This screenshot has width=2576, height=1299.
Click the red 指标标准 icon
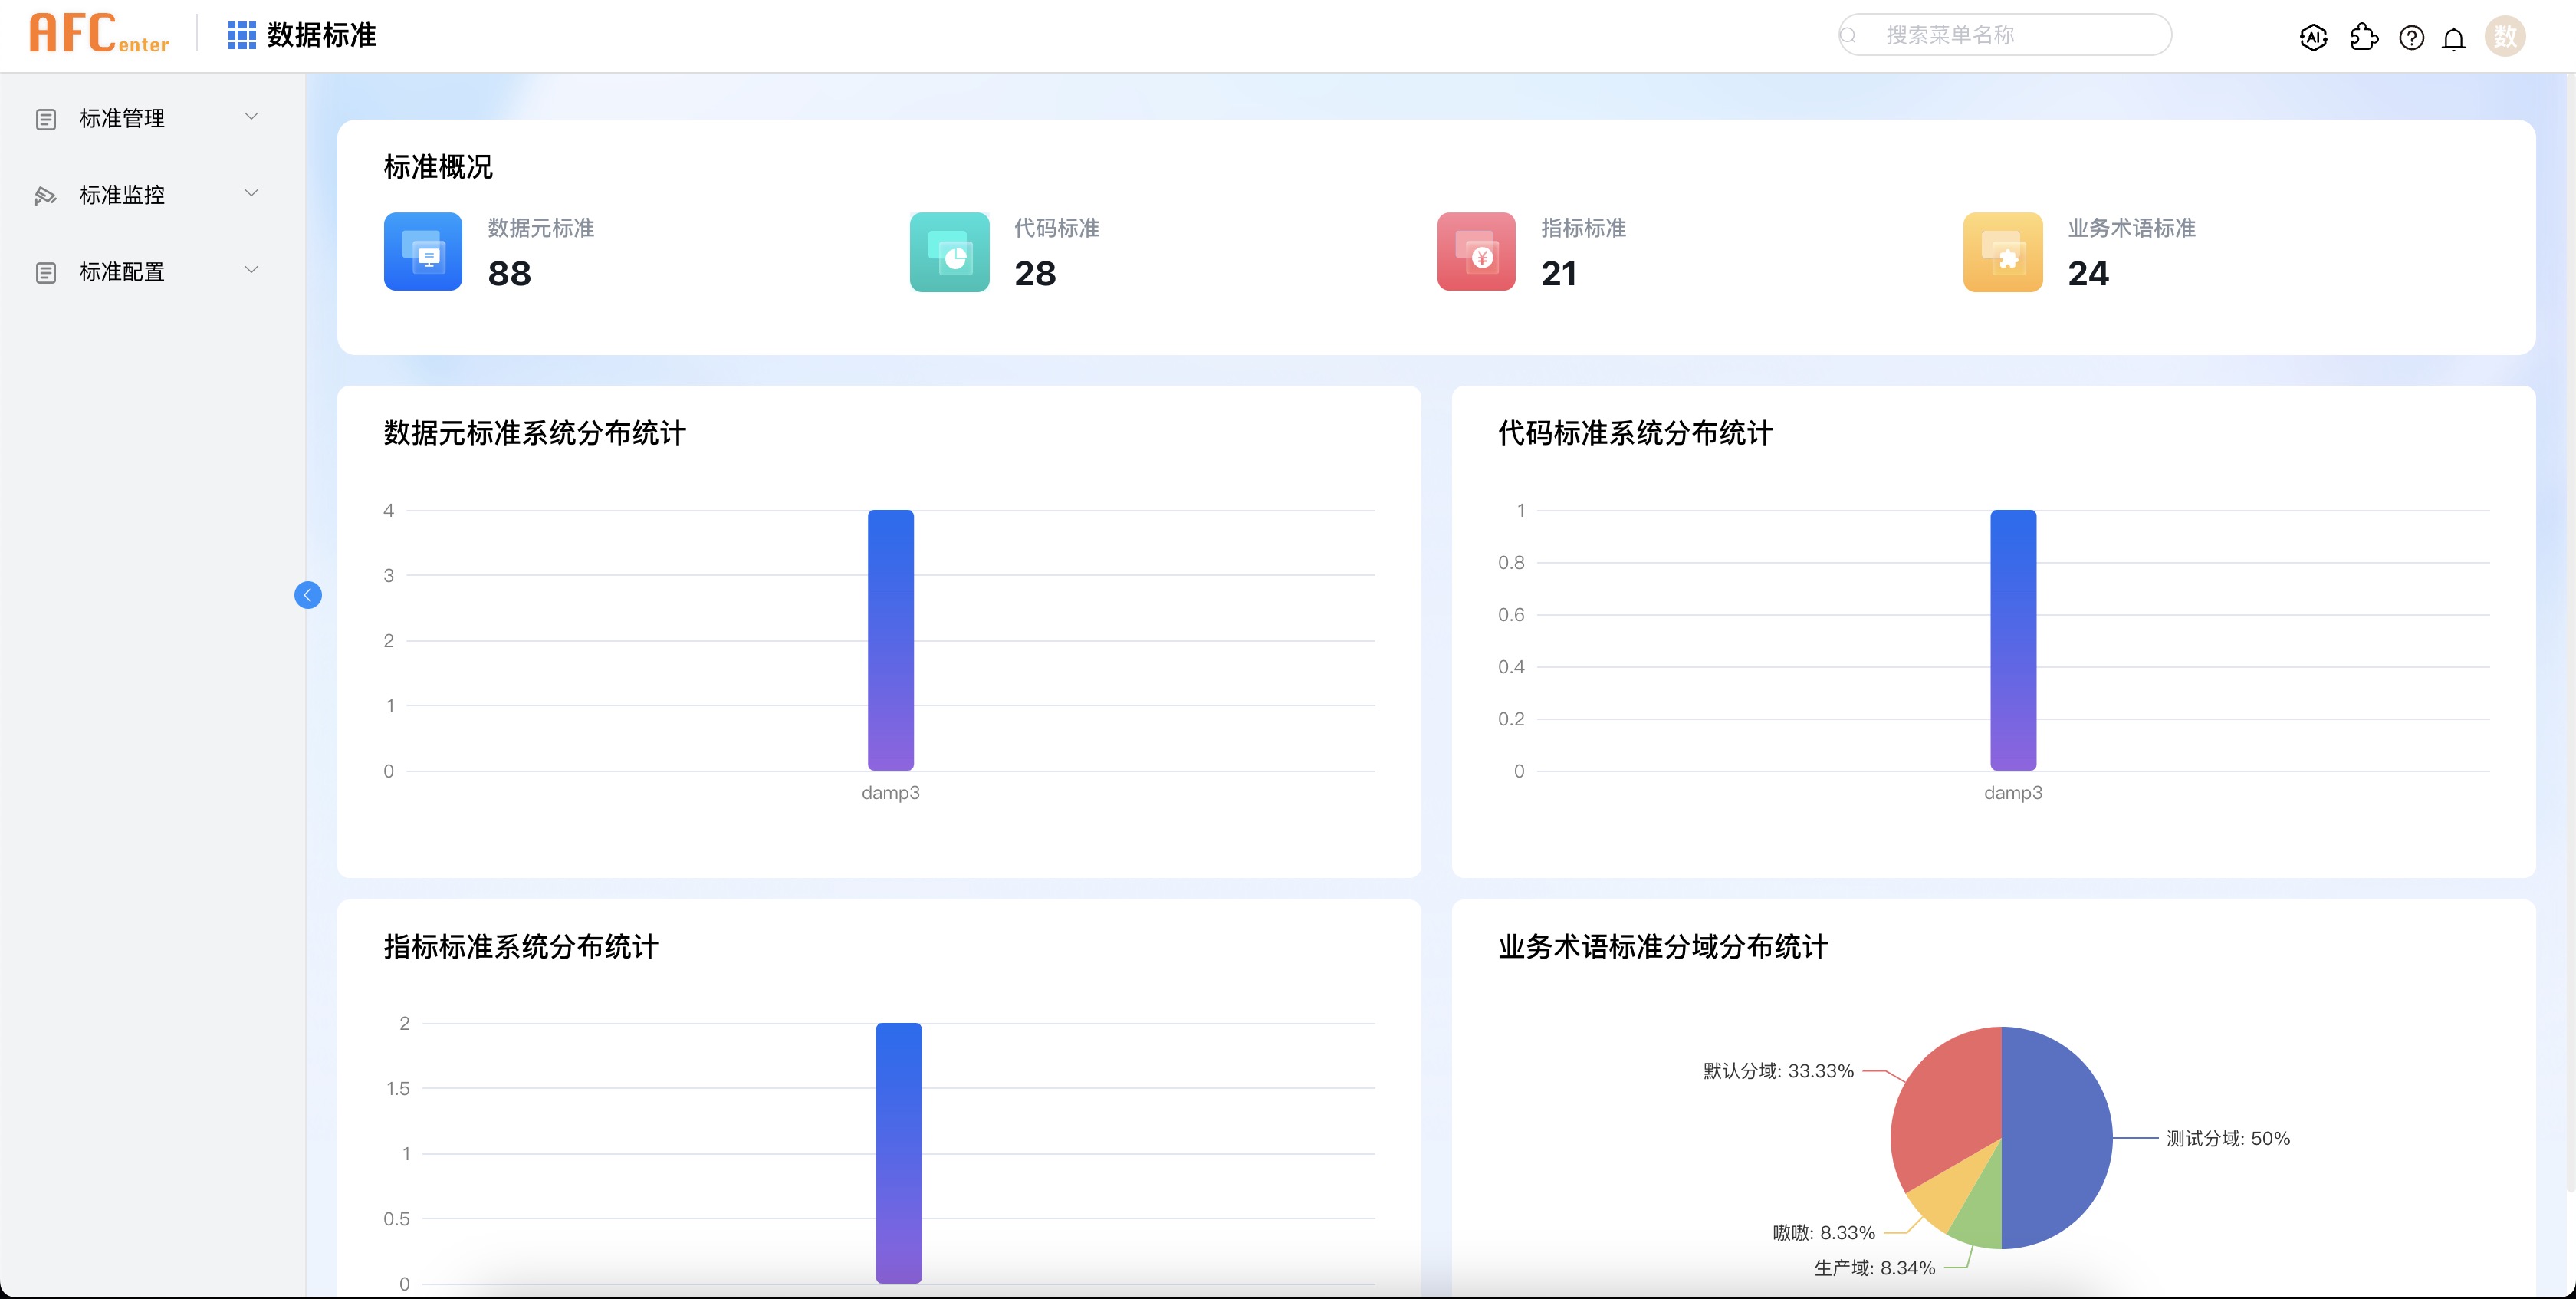pyautogui.click(x=1476, y=251)
